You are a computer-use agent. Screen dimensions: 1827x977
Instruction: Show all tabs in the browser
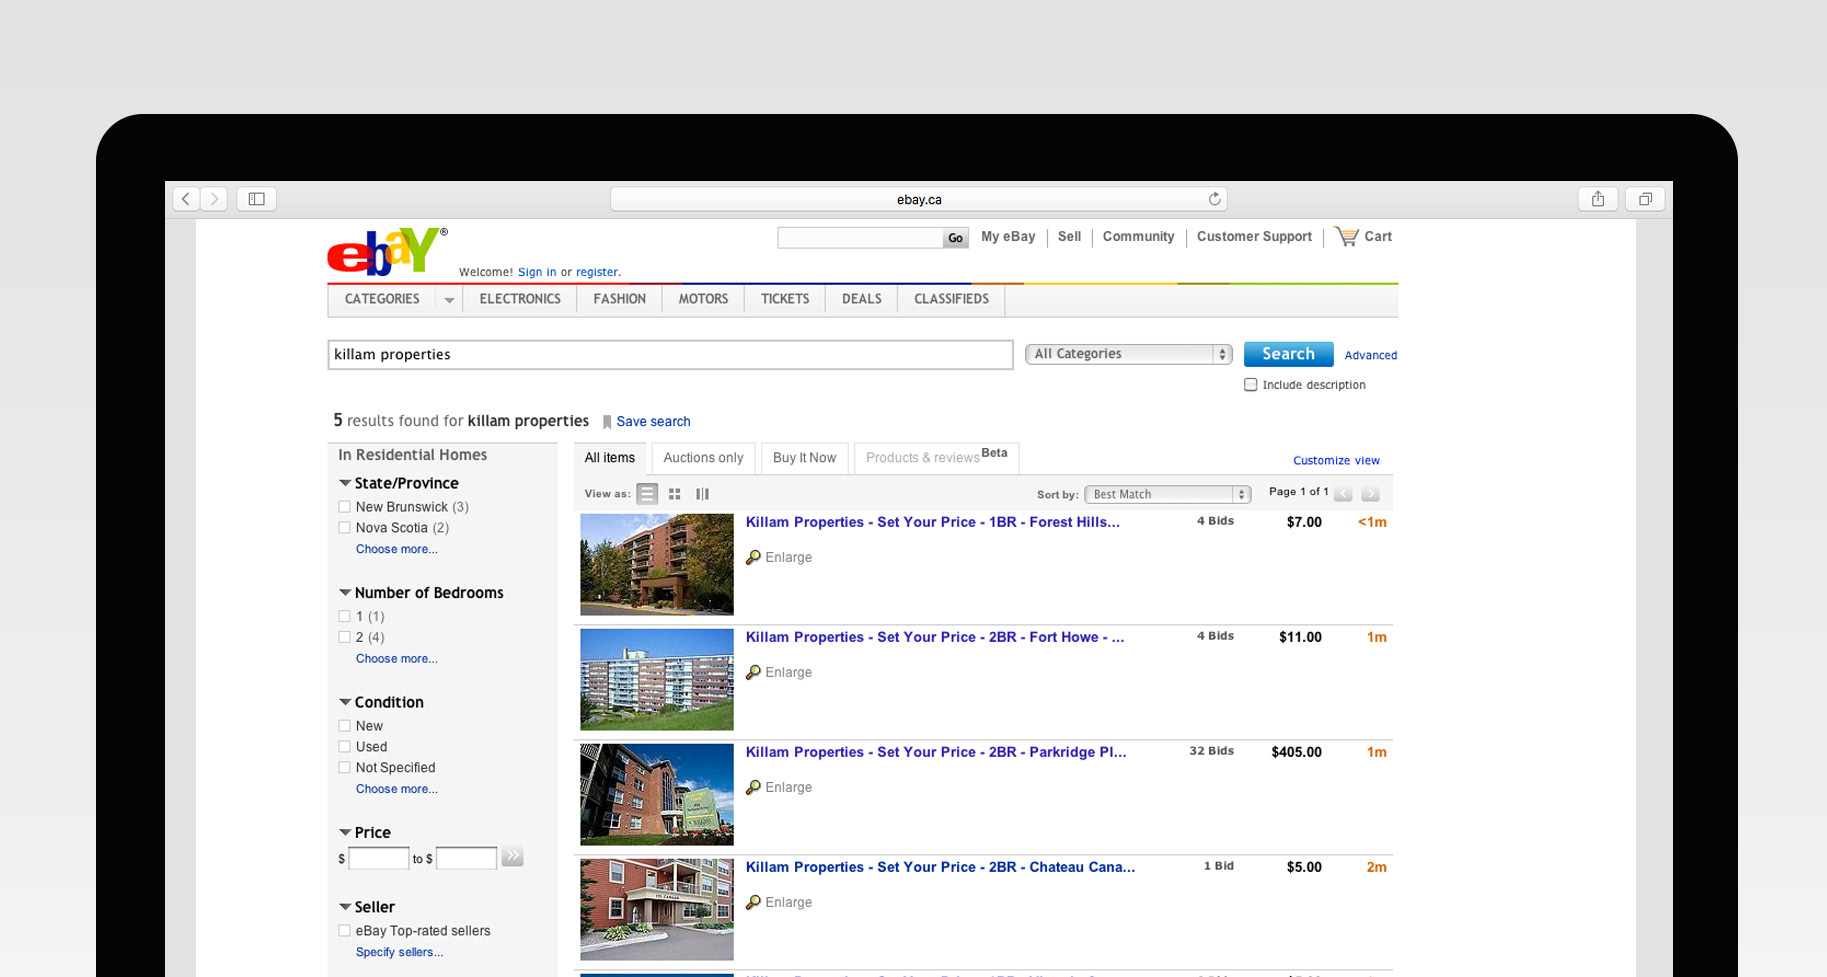click(x=1645, y=199)
